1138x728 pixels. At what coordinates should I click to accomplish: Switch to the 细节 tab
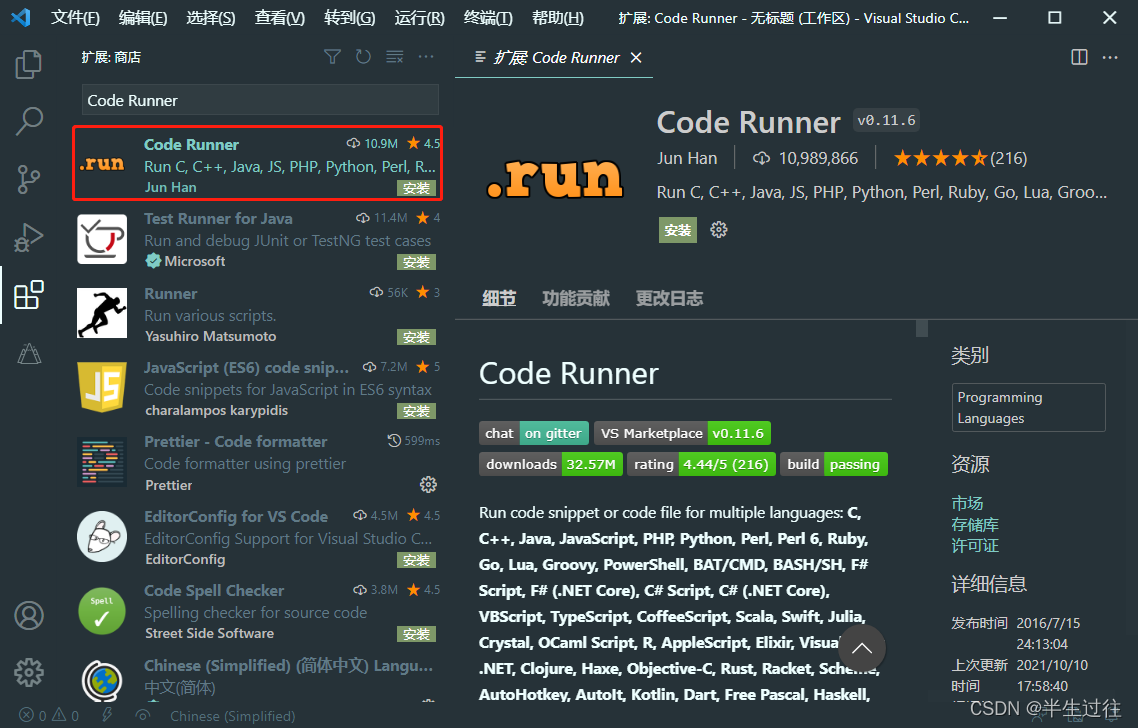(499, 298)
